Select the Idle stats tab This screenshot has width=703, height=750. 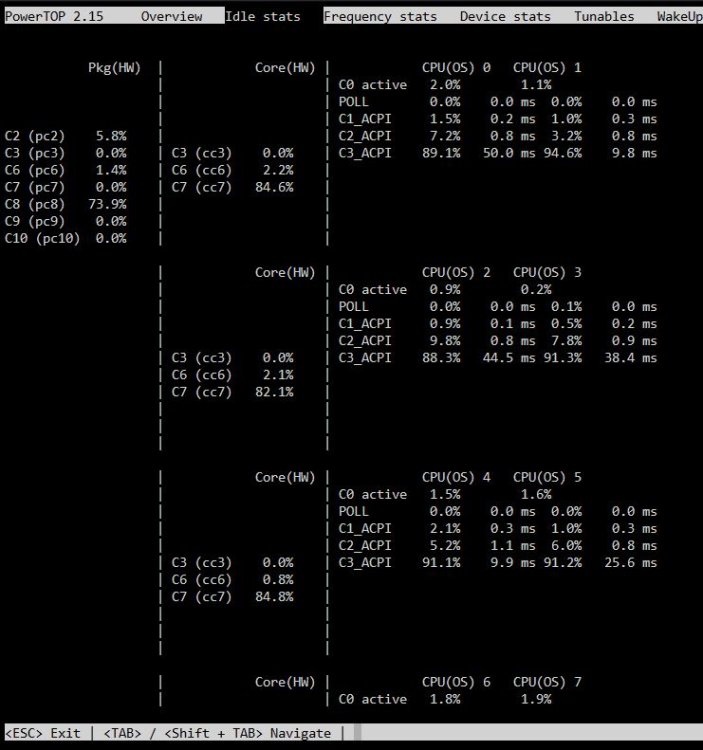coord(263,16)
